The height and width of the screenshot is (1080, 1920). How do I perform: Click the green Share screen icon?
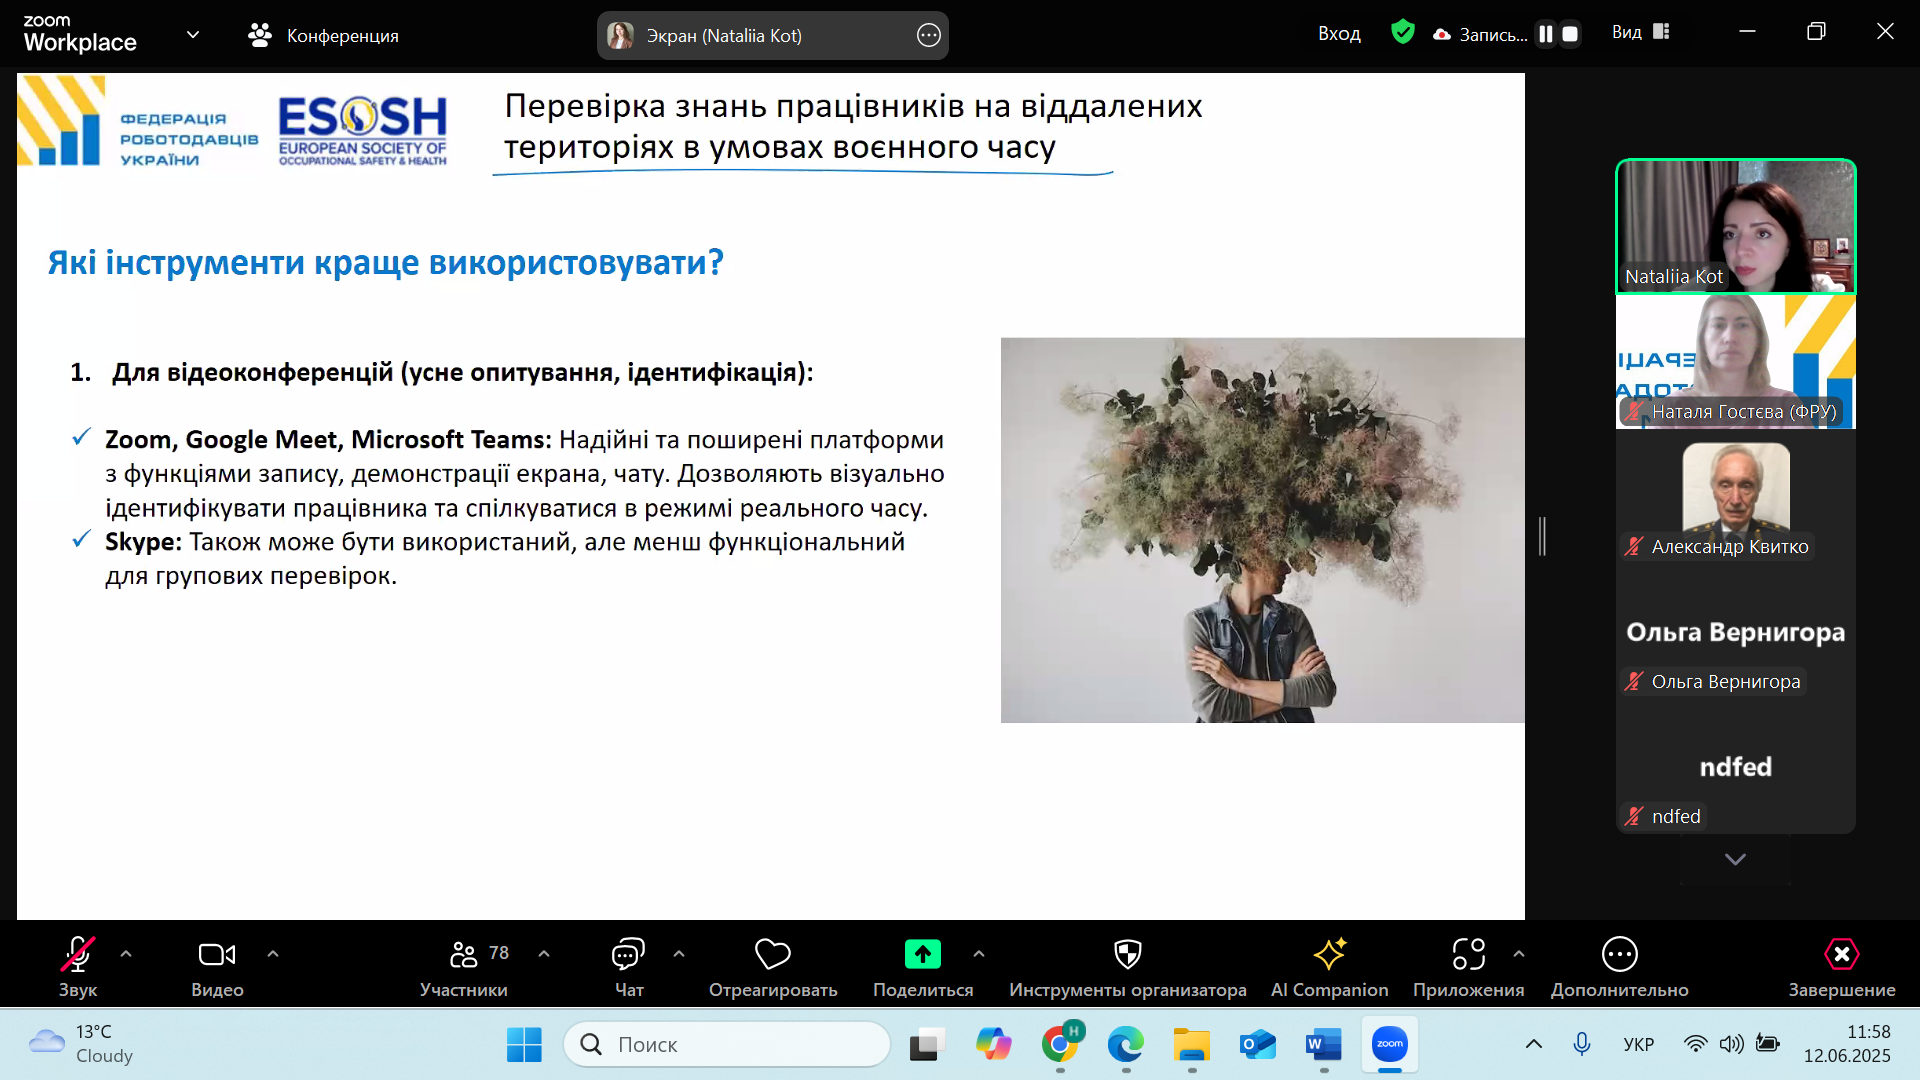point(922,955)
